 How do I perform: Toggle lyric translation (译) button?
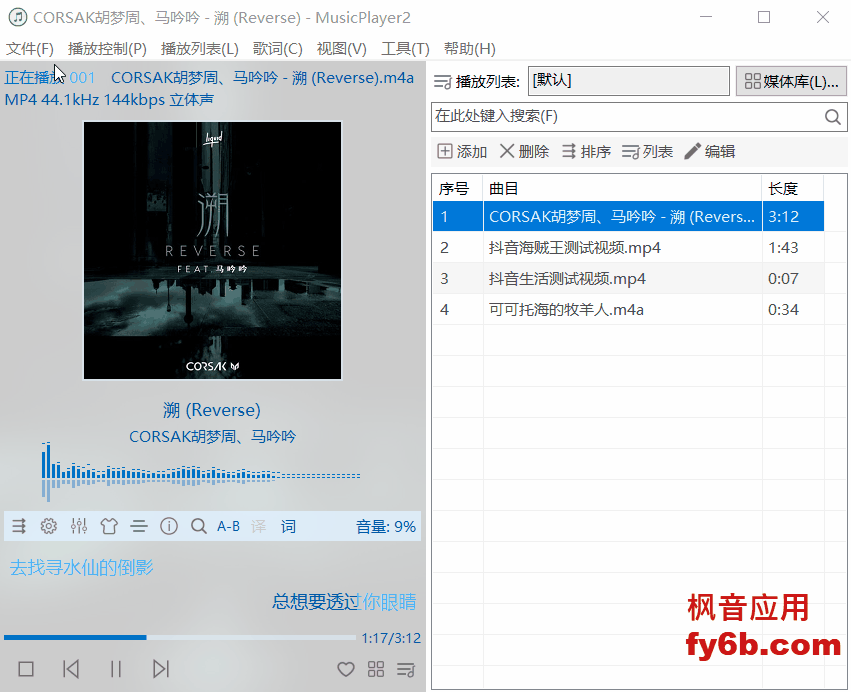tap(258, 526)
